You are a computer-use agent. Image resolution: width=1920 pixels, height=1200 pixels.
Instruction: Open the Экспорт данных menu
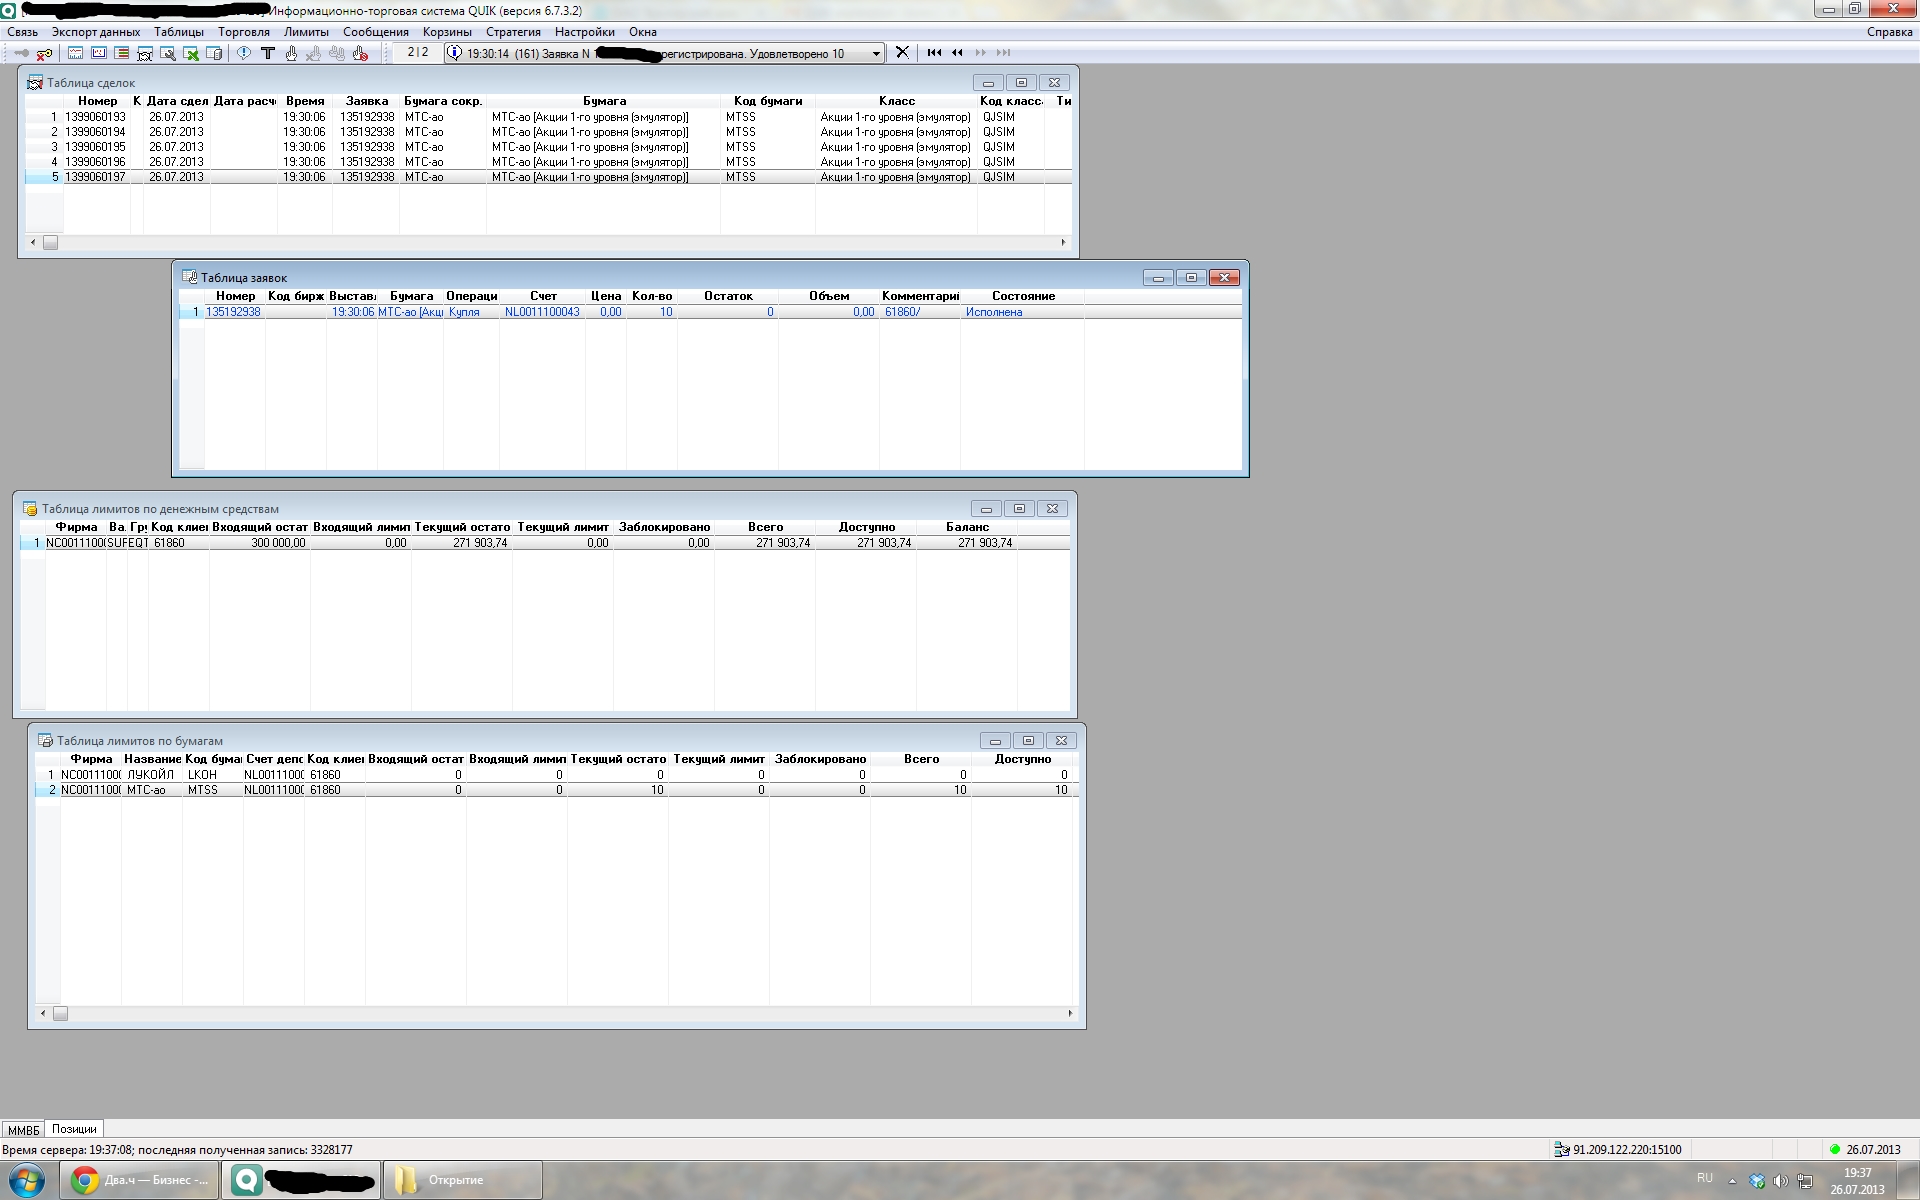[96, 32]
